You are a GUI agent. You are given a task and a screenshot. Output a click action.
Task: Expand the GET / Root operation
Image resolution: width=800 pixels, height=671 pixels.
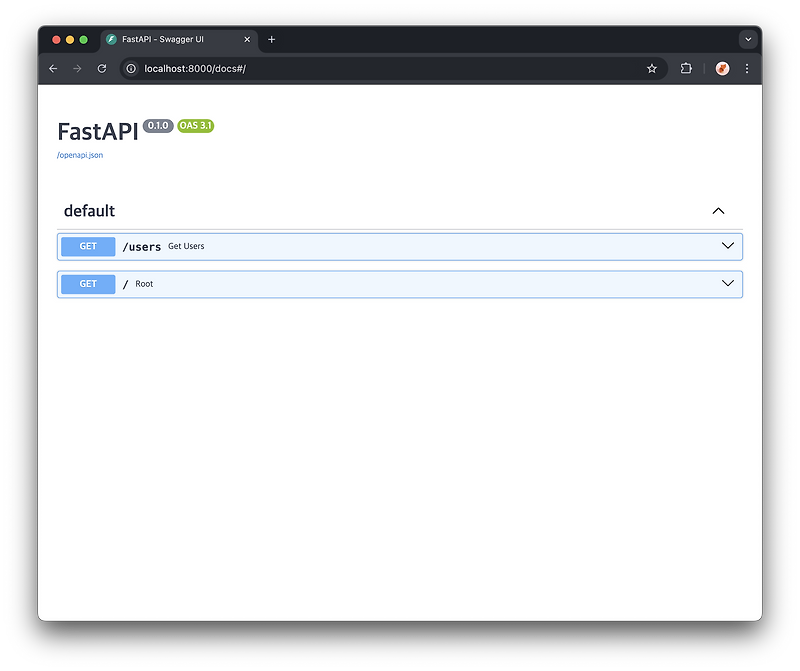pyautogui.click(x=728, y=284)
